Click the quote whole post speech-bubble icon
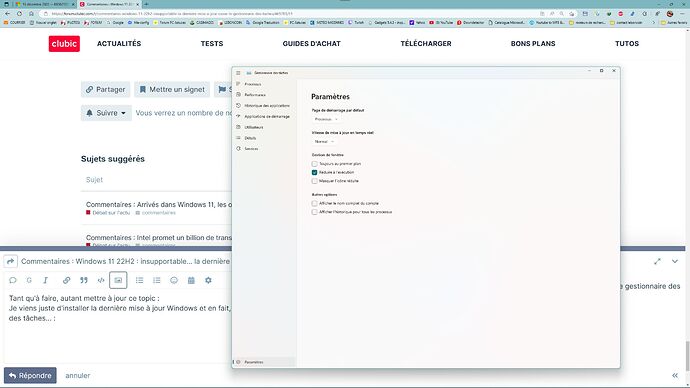The image size is (690, 388). pyautogui.click(x=13, y=280)
